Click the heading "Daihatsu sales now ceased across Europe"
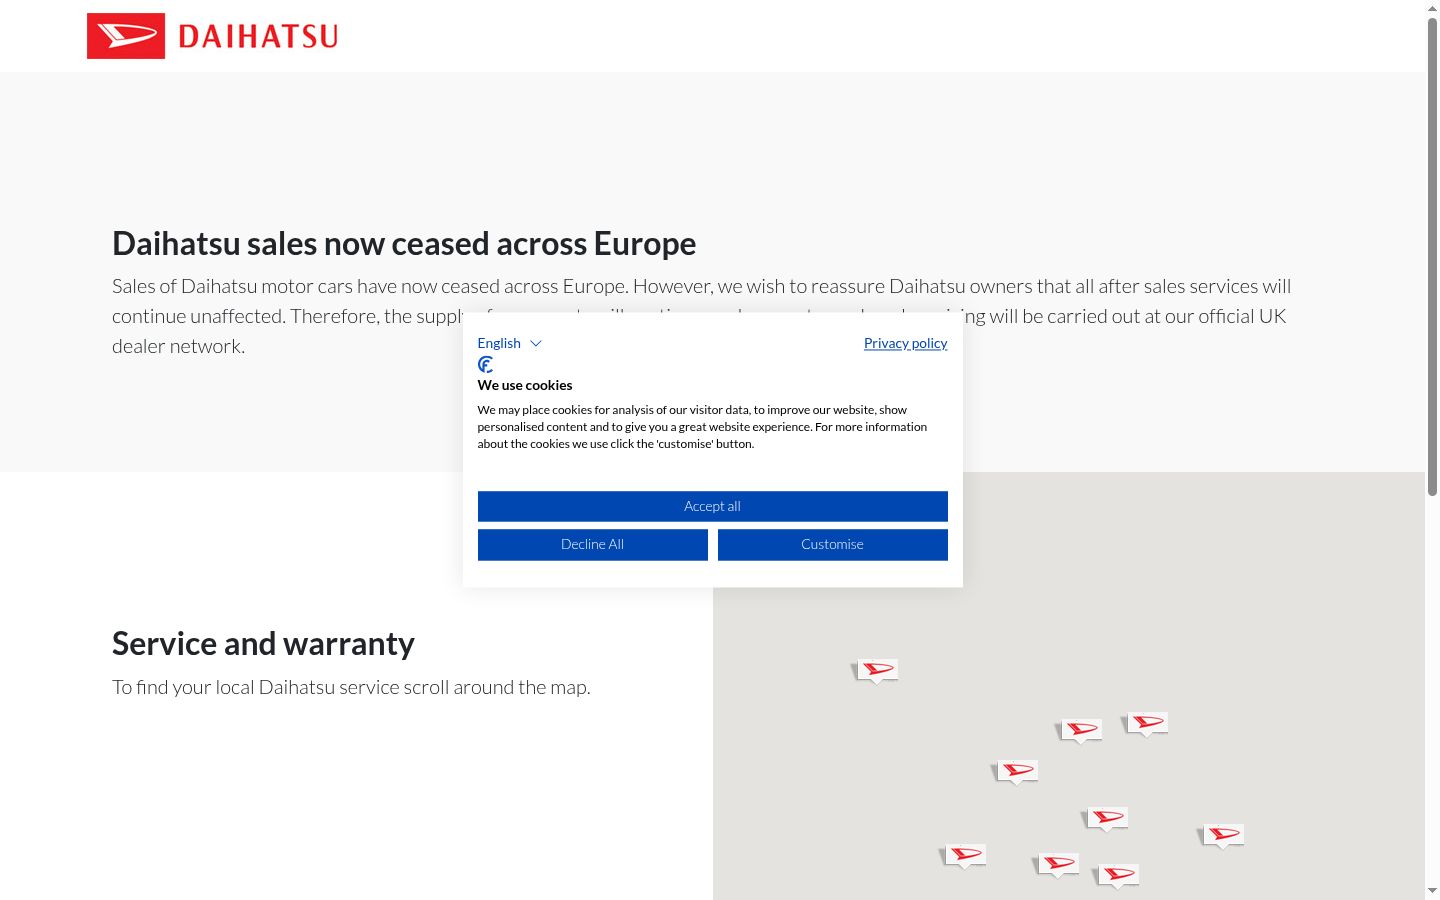This screenshot has width=1440, height=900. 404,243
